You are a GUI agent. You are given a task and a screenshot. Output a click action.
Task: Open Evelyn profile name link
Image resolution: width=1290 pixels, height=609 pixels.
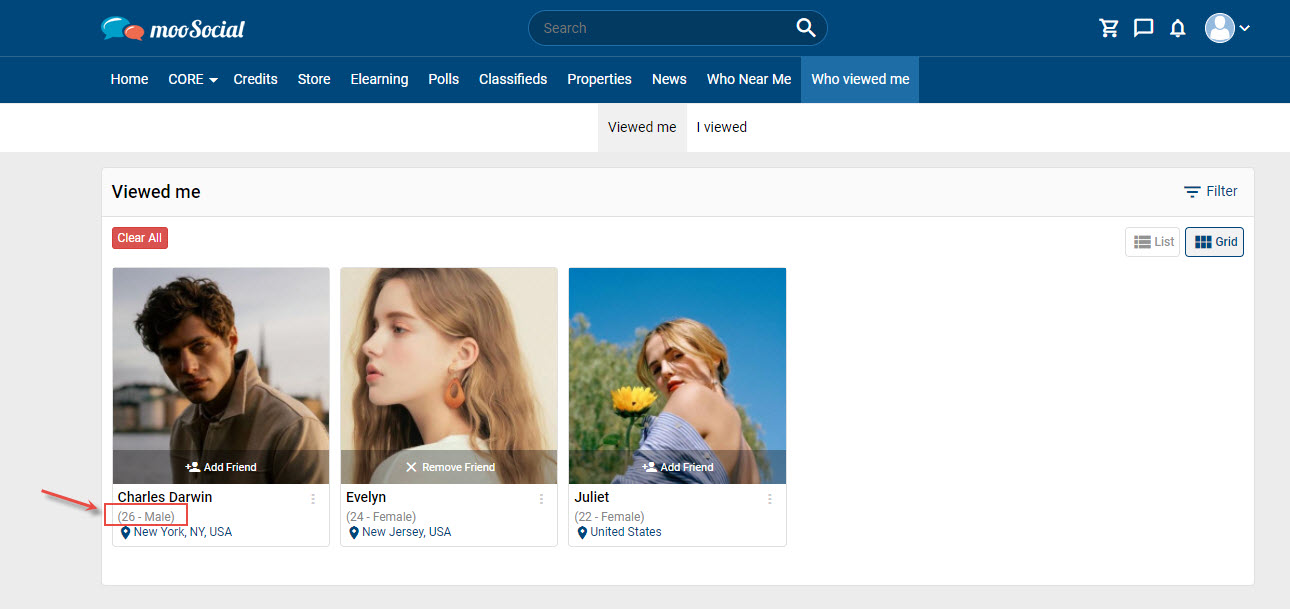coord(366,497)
